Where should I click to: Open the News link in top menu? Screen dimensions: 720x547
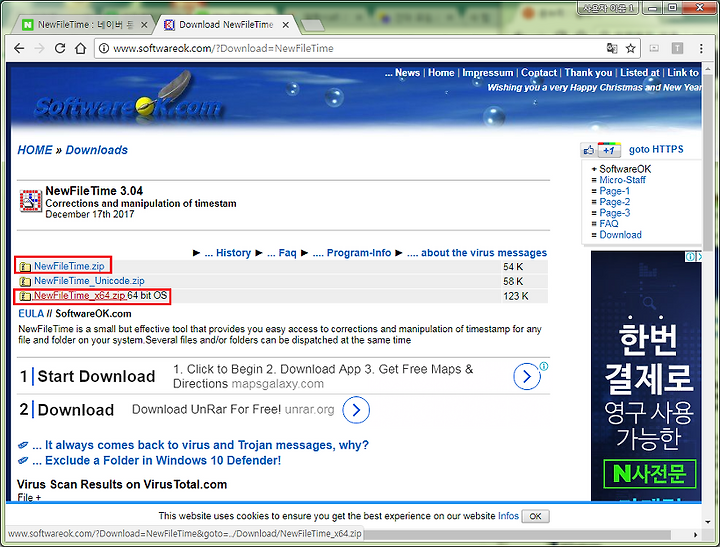click(407, 73)
